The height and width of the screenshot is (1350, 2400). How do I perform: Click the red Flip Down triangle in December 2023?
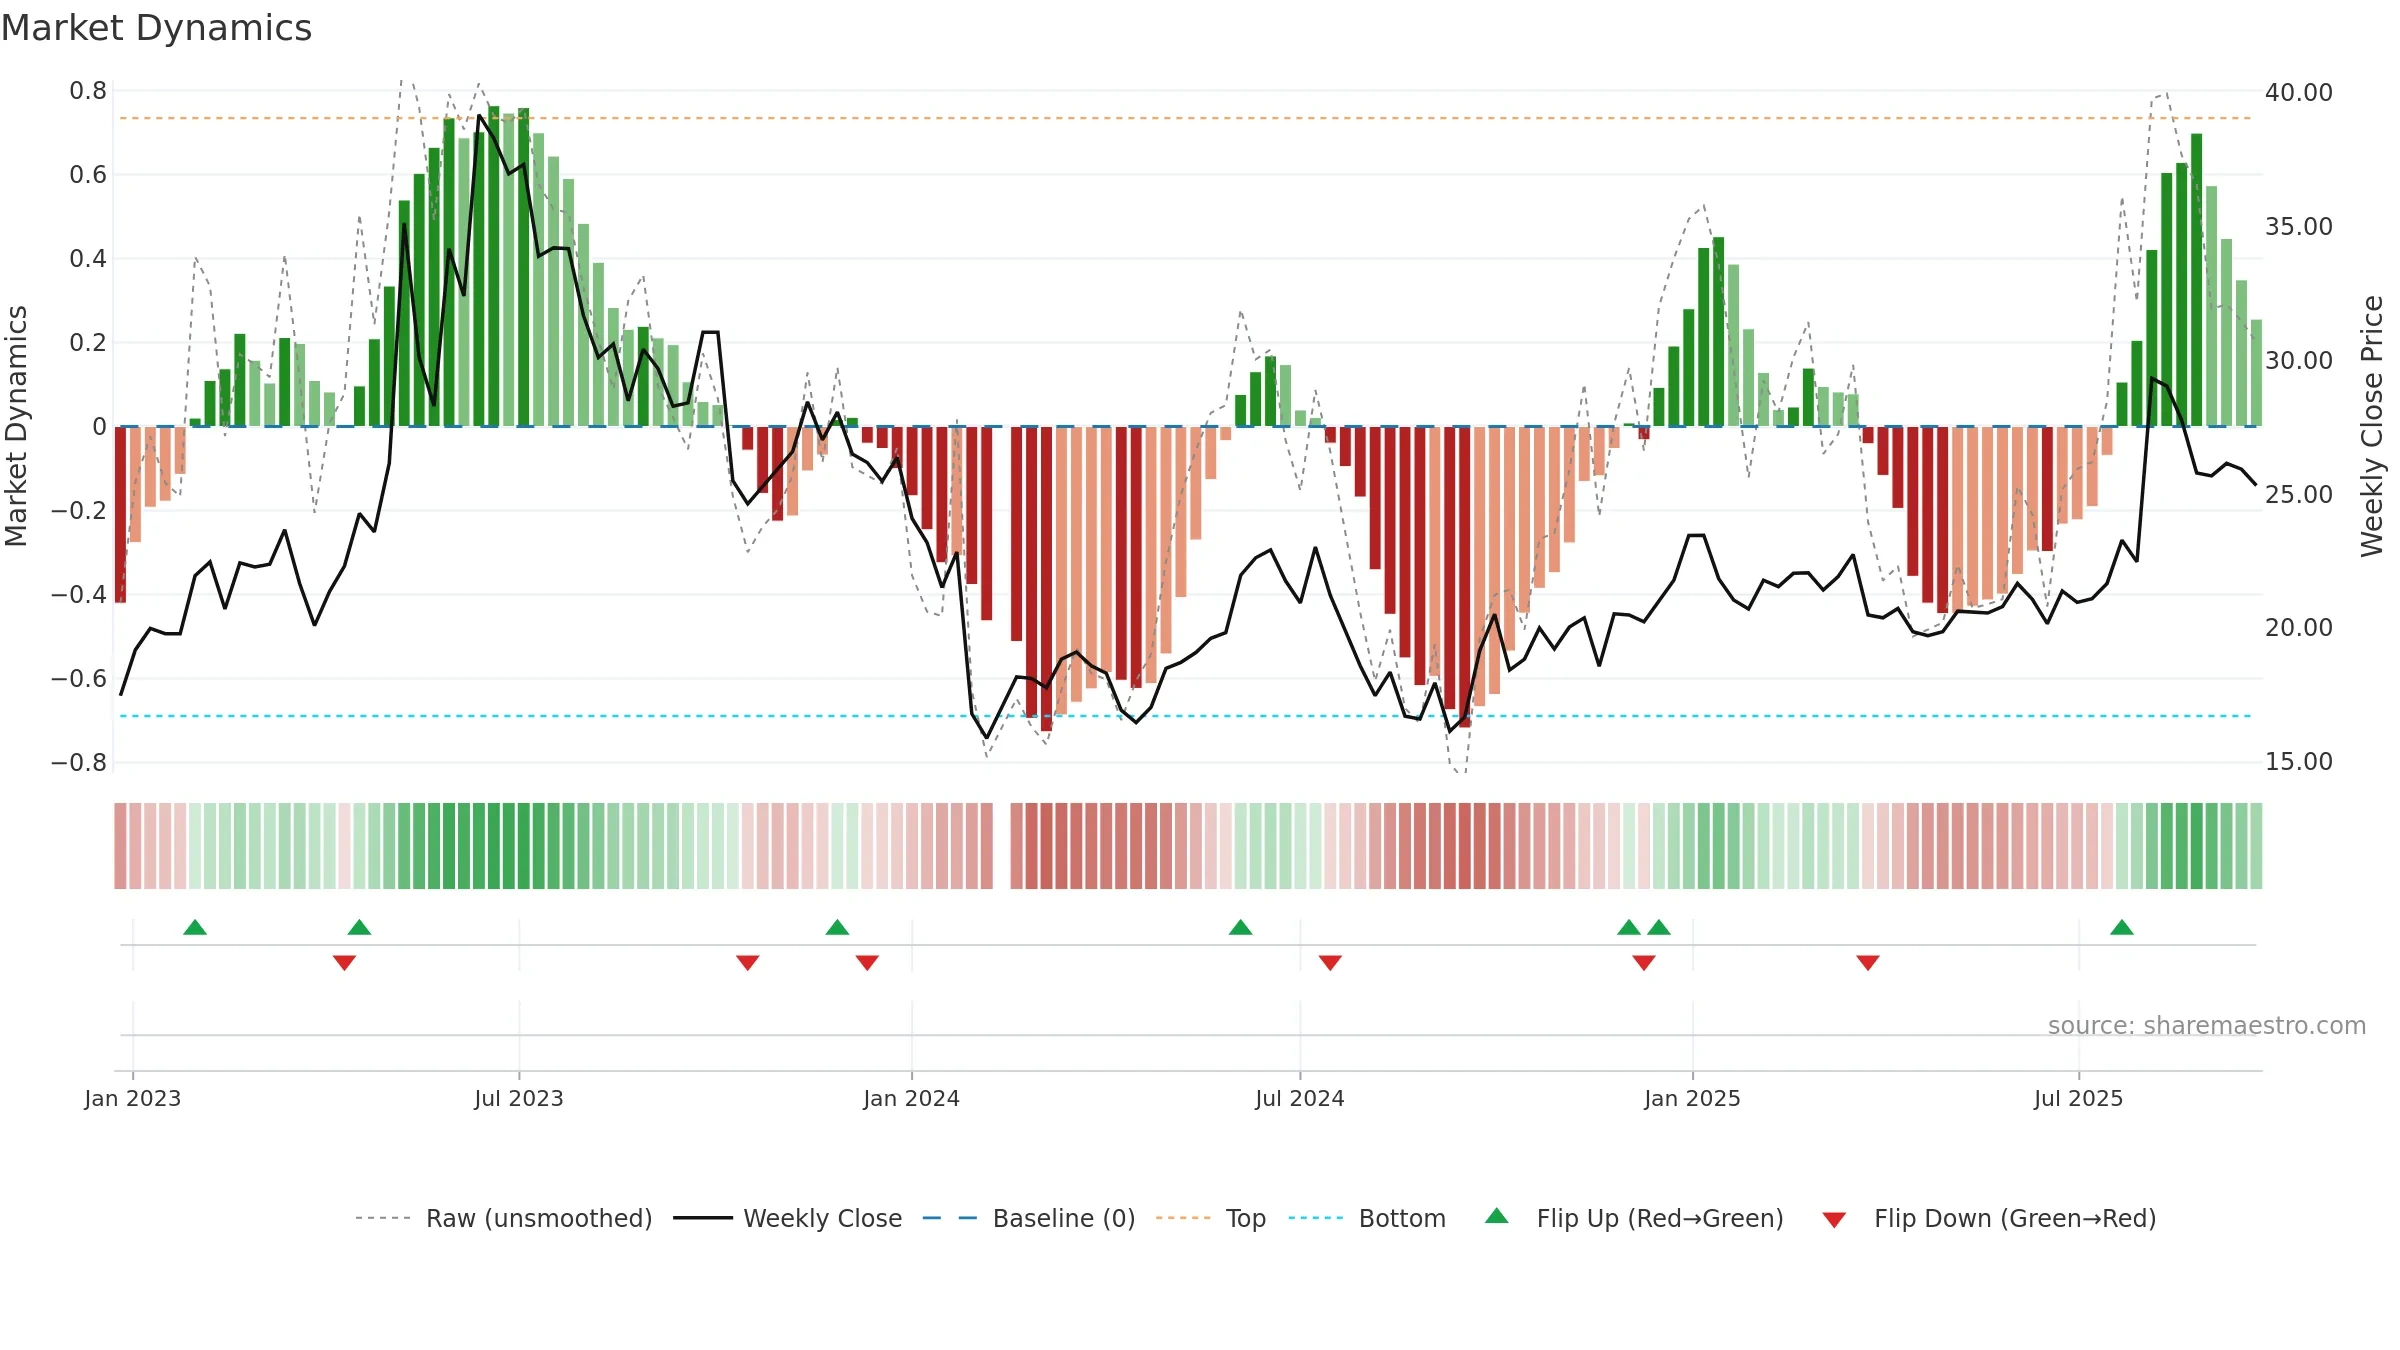pyautogui.click(x=867, y=962)
